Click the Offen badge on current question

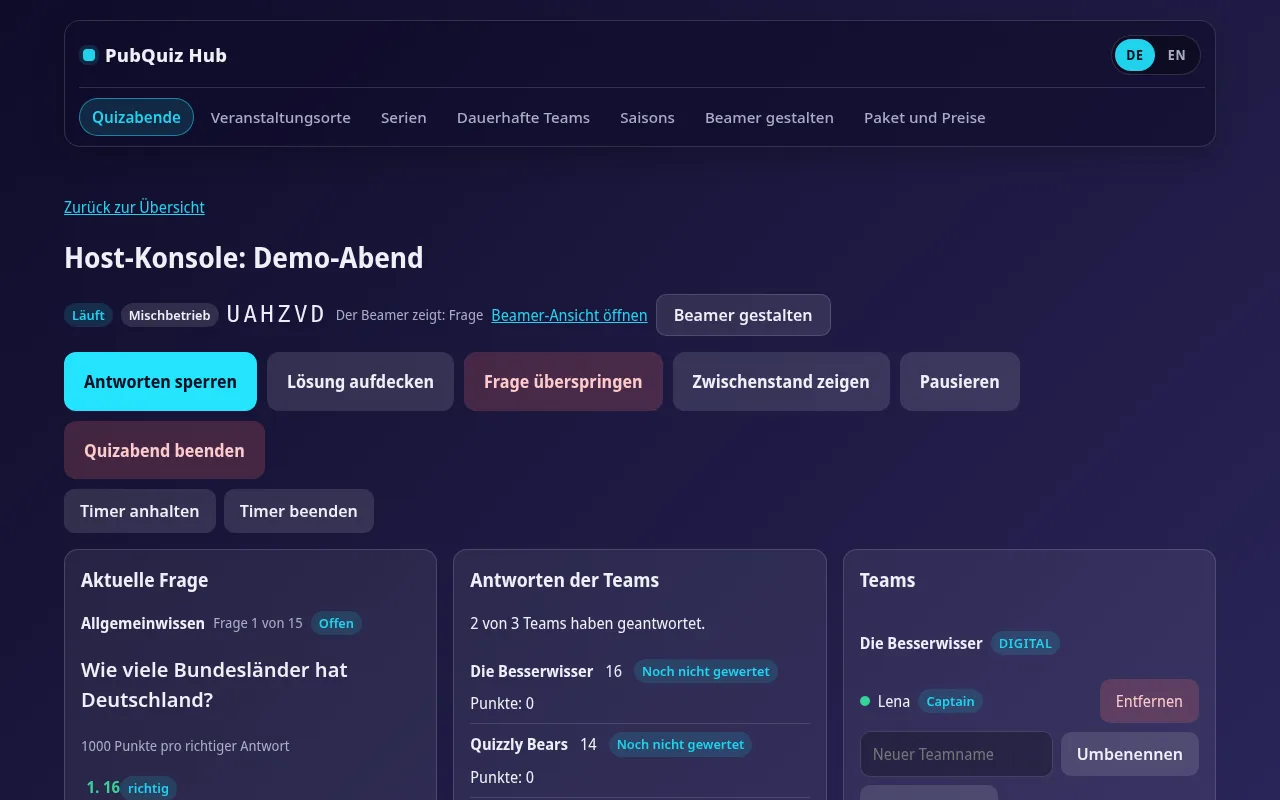(336, 623)
